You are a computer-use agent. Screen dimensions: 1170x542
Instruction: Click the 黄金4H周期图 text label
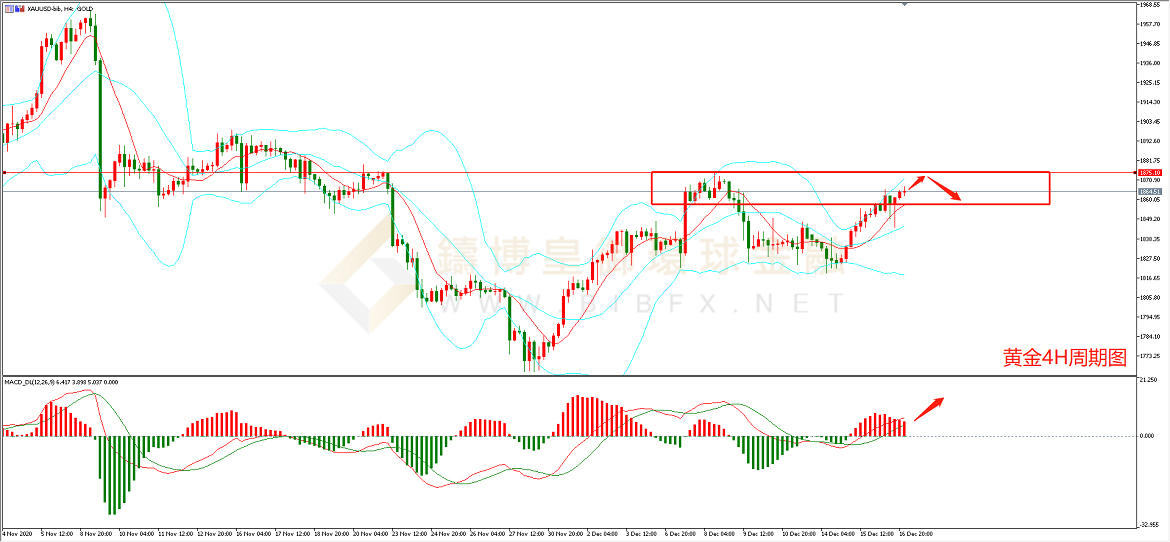[1065, 358]
